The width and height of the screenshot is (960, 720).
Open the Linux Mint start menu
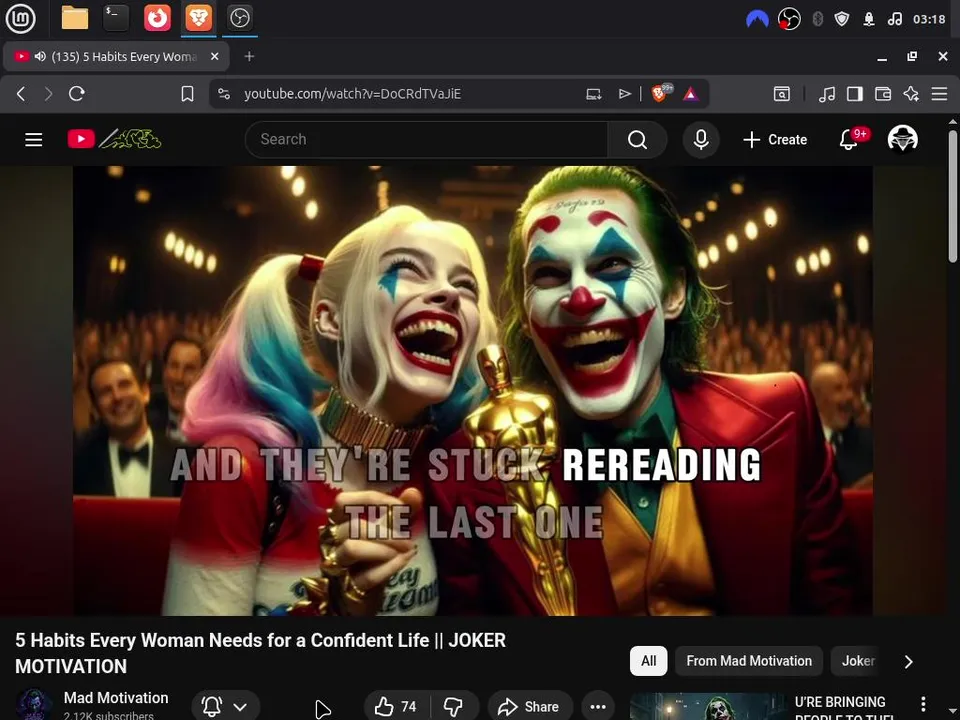tap(20, 18)
